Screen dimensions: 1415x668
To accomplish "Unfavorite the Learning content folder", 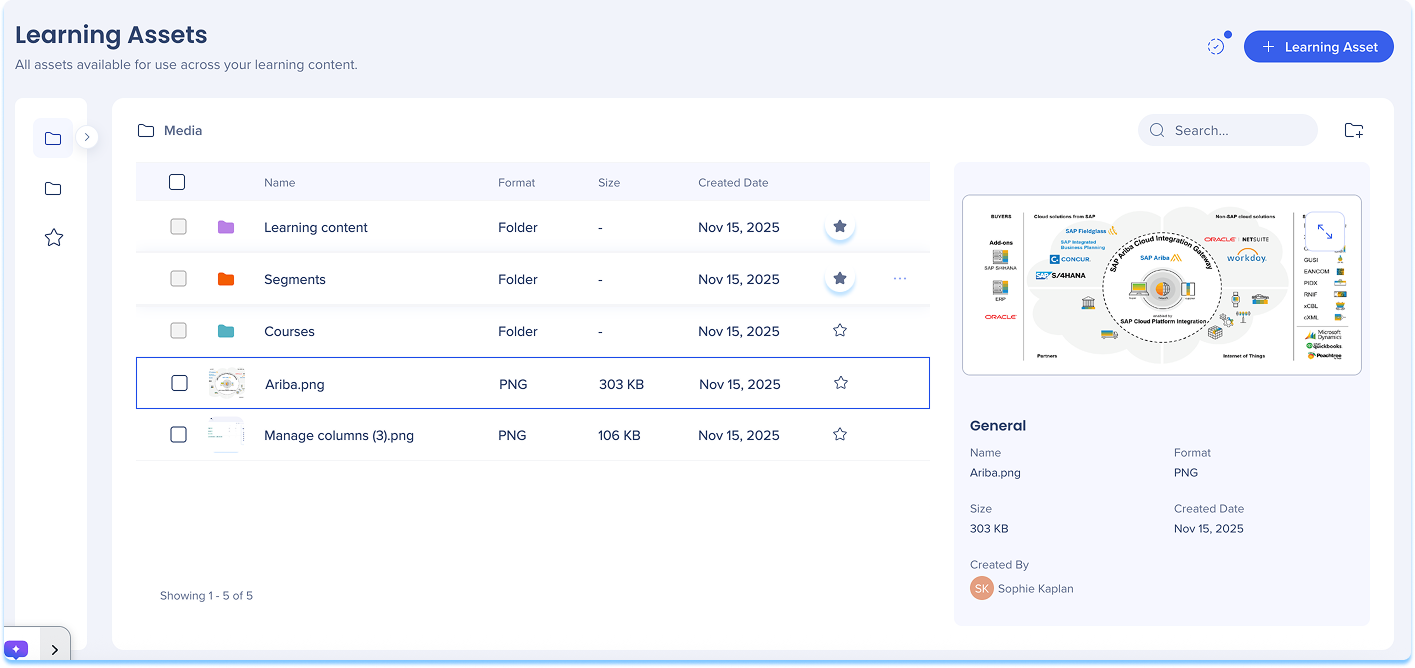I will [x=840, y=227].
